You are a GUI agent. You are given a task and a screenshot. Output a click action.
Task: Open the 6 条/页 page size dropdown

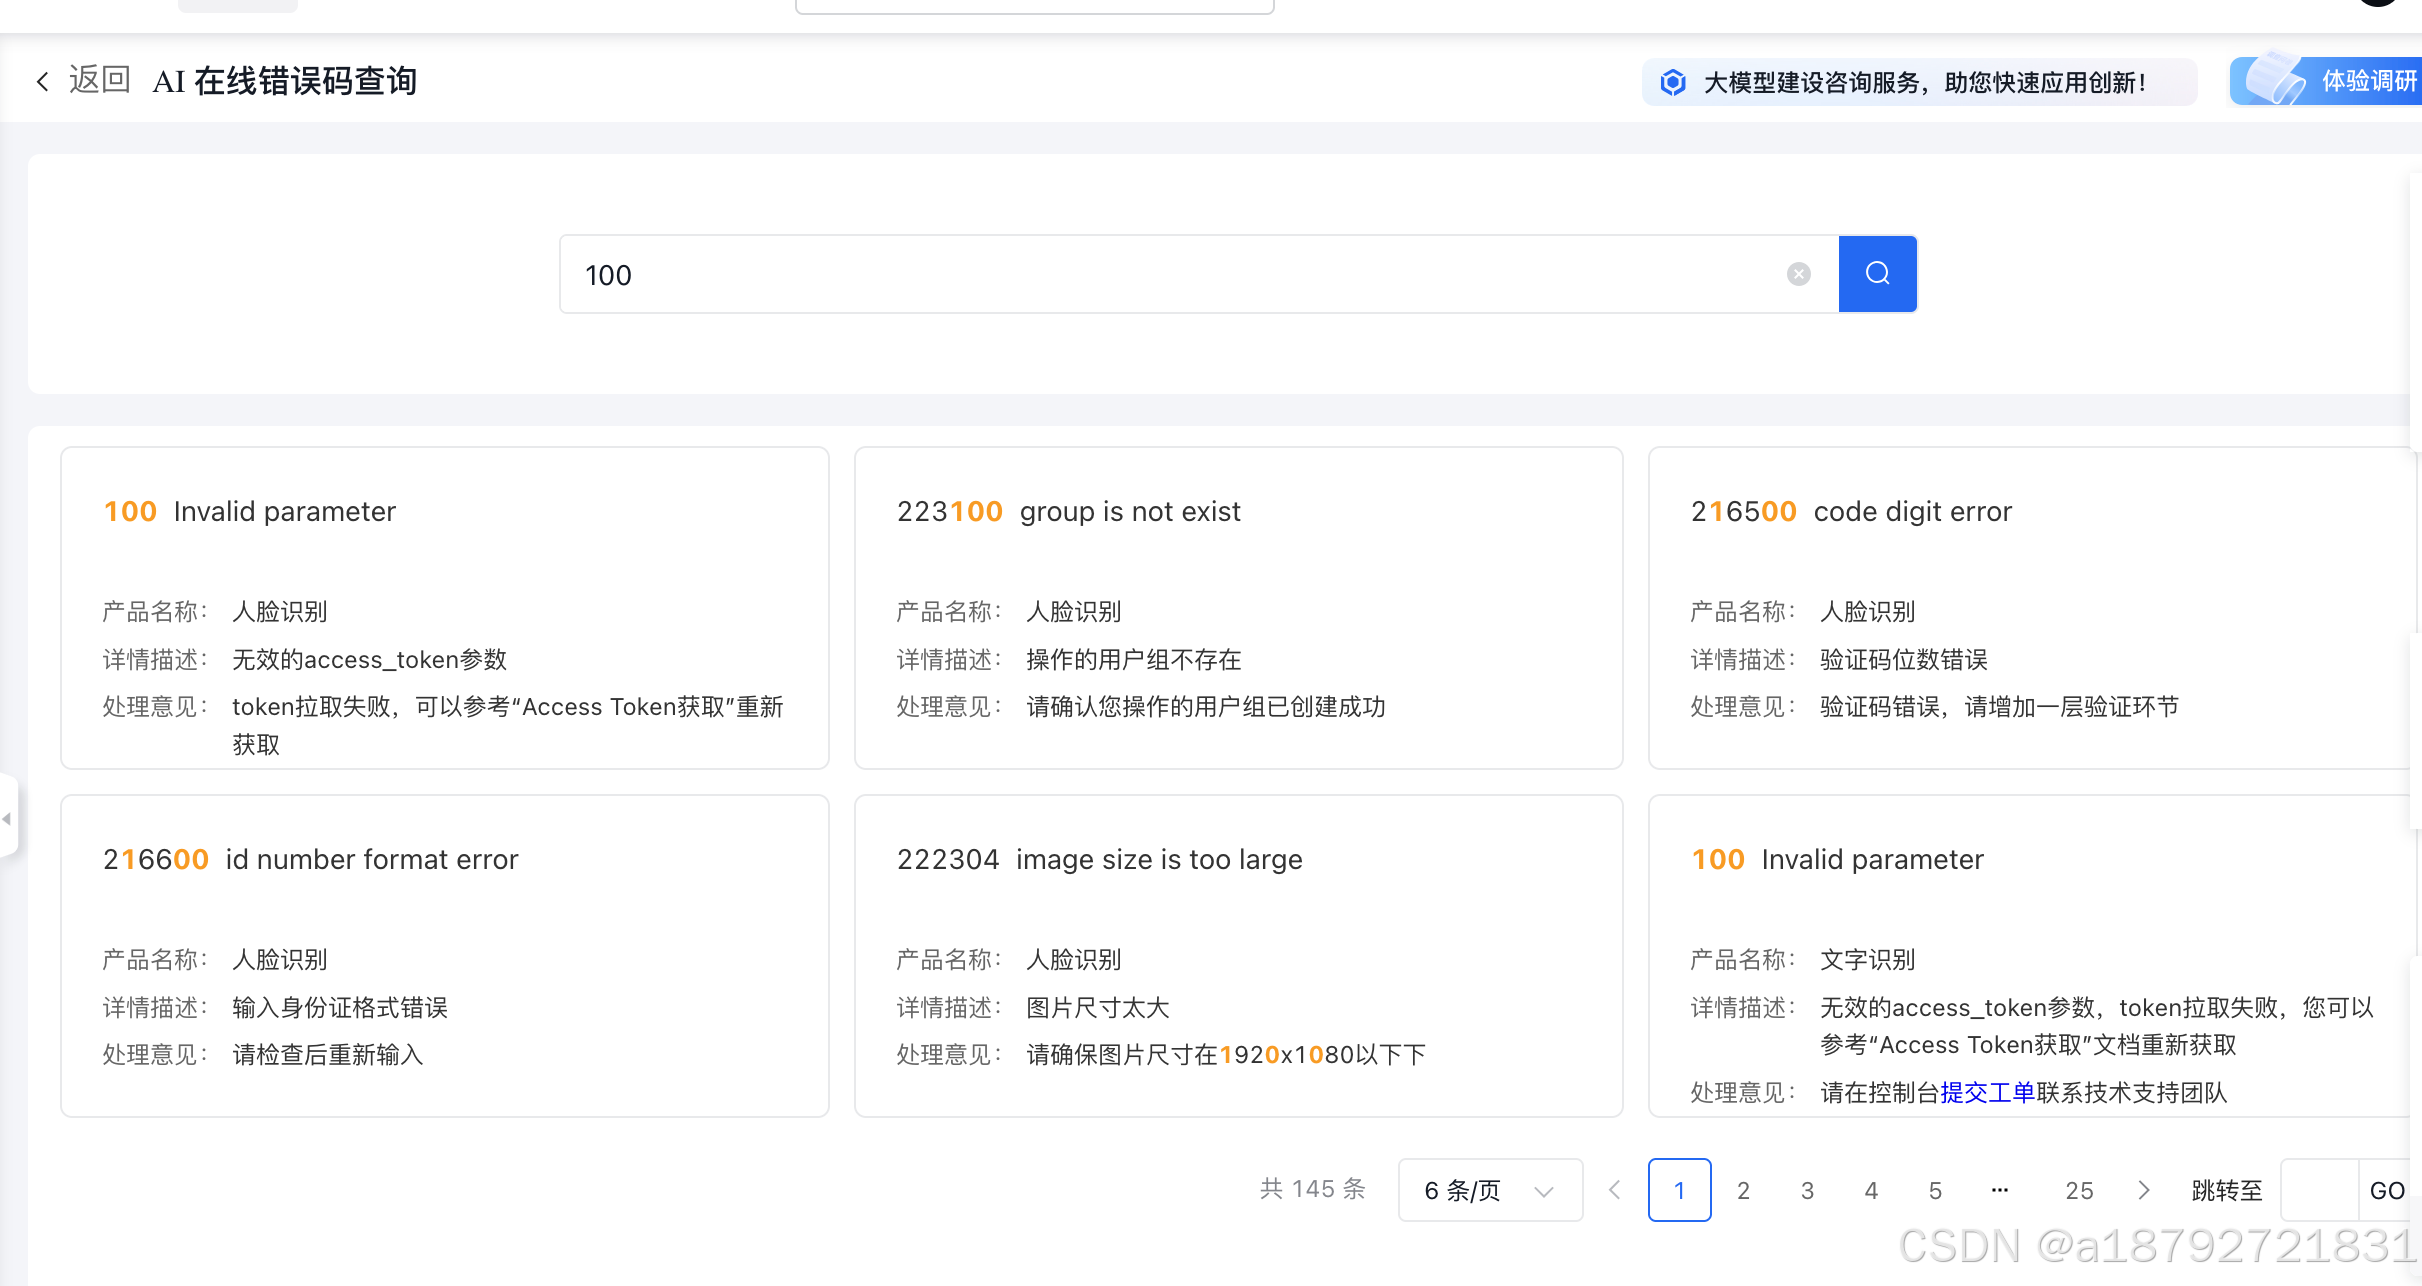click(1490, 1190)
